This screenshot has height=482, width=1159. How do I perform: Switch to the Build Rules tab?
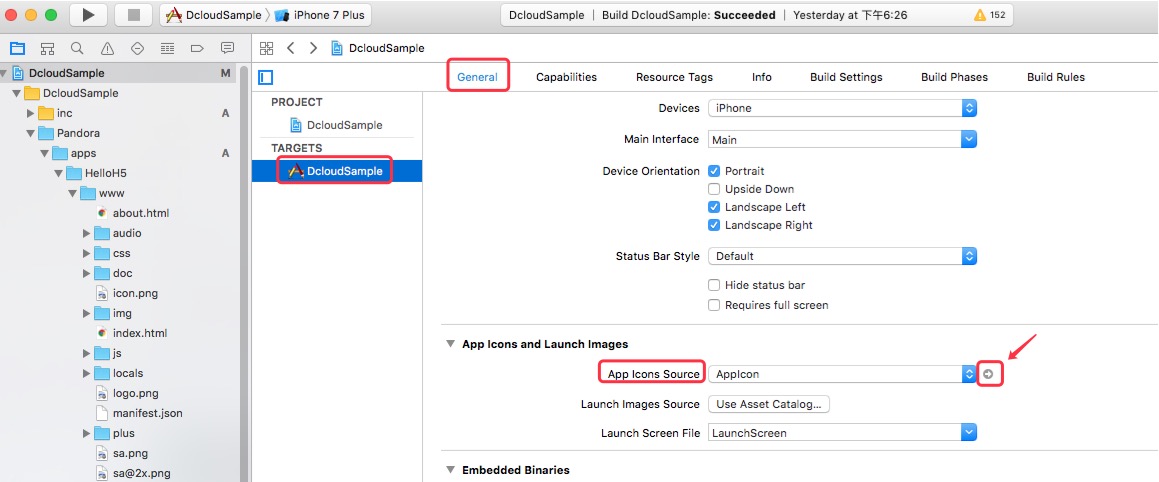pos(1056,77)
